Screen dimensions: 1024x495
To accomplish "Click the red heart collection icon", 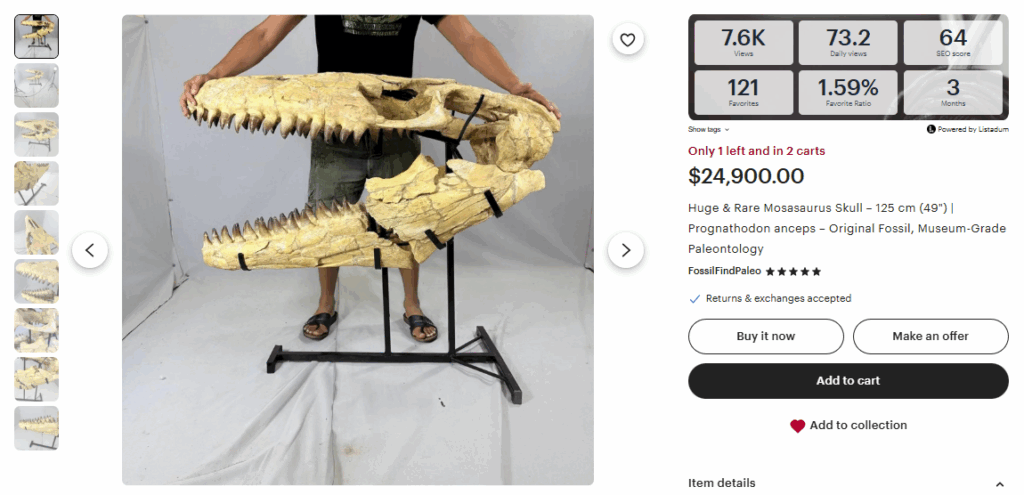I will (797, 426).
